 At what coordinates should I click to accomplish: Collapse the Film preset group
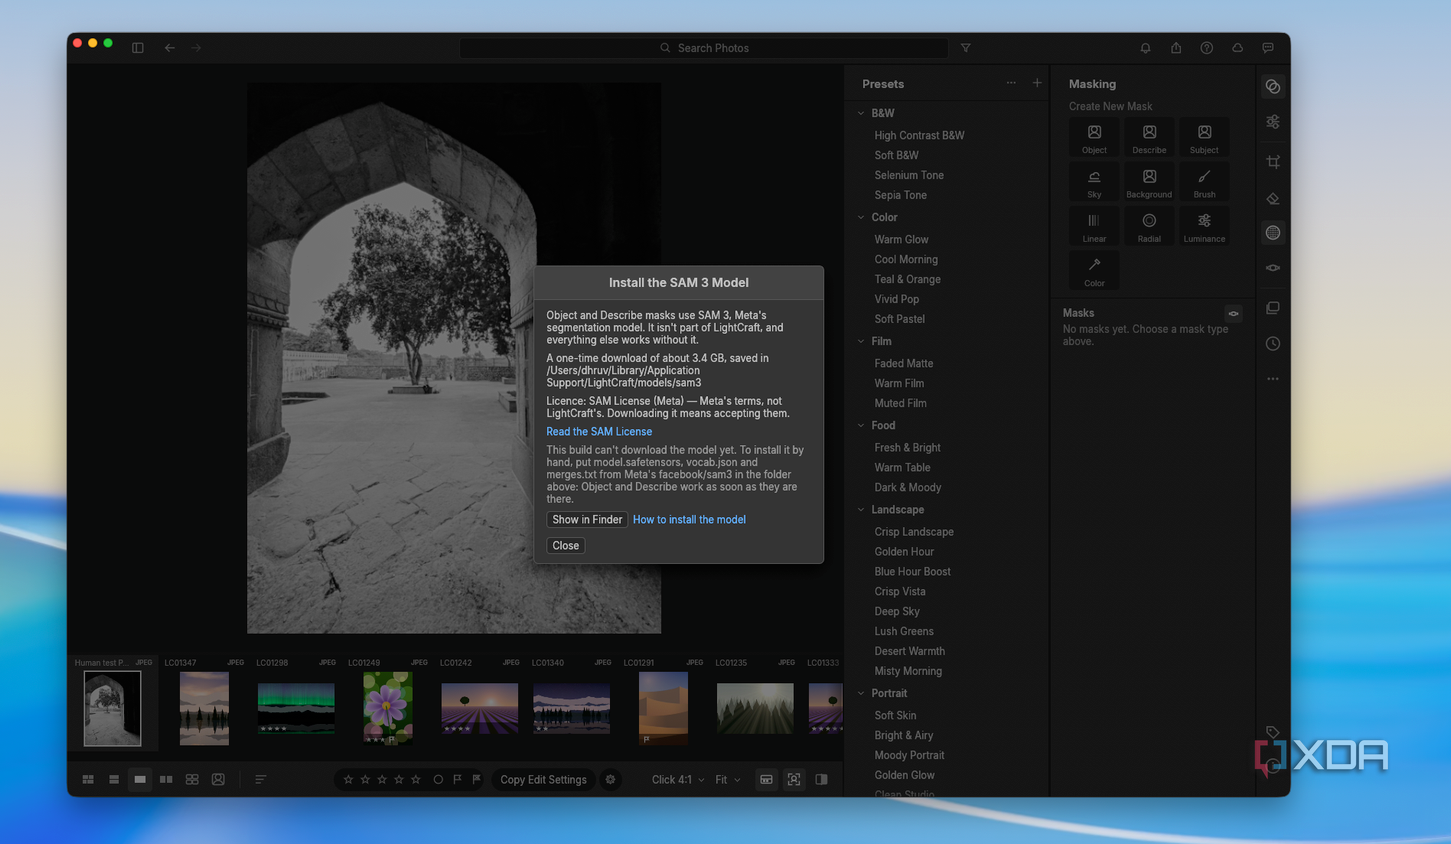(861, 341)
